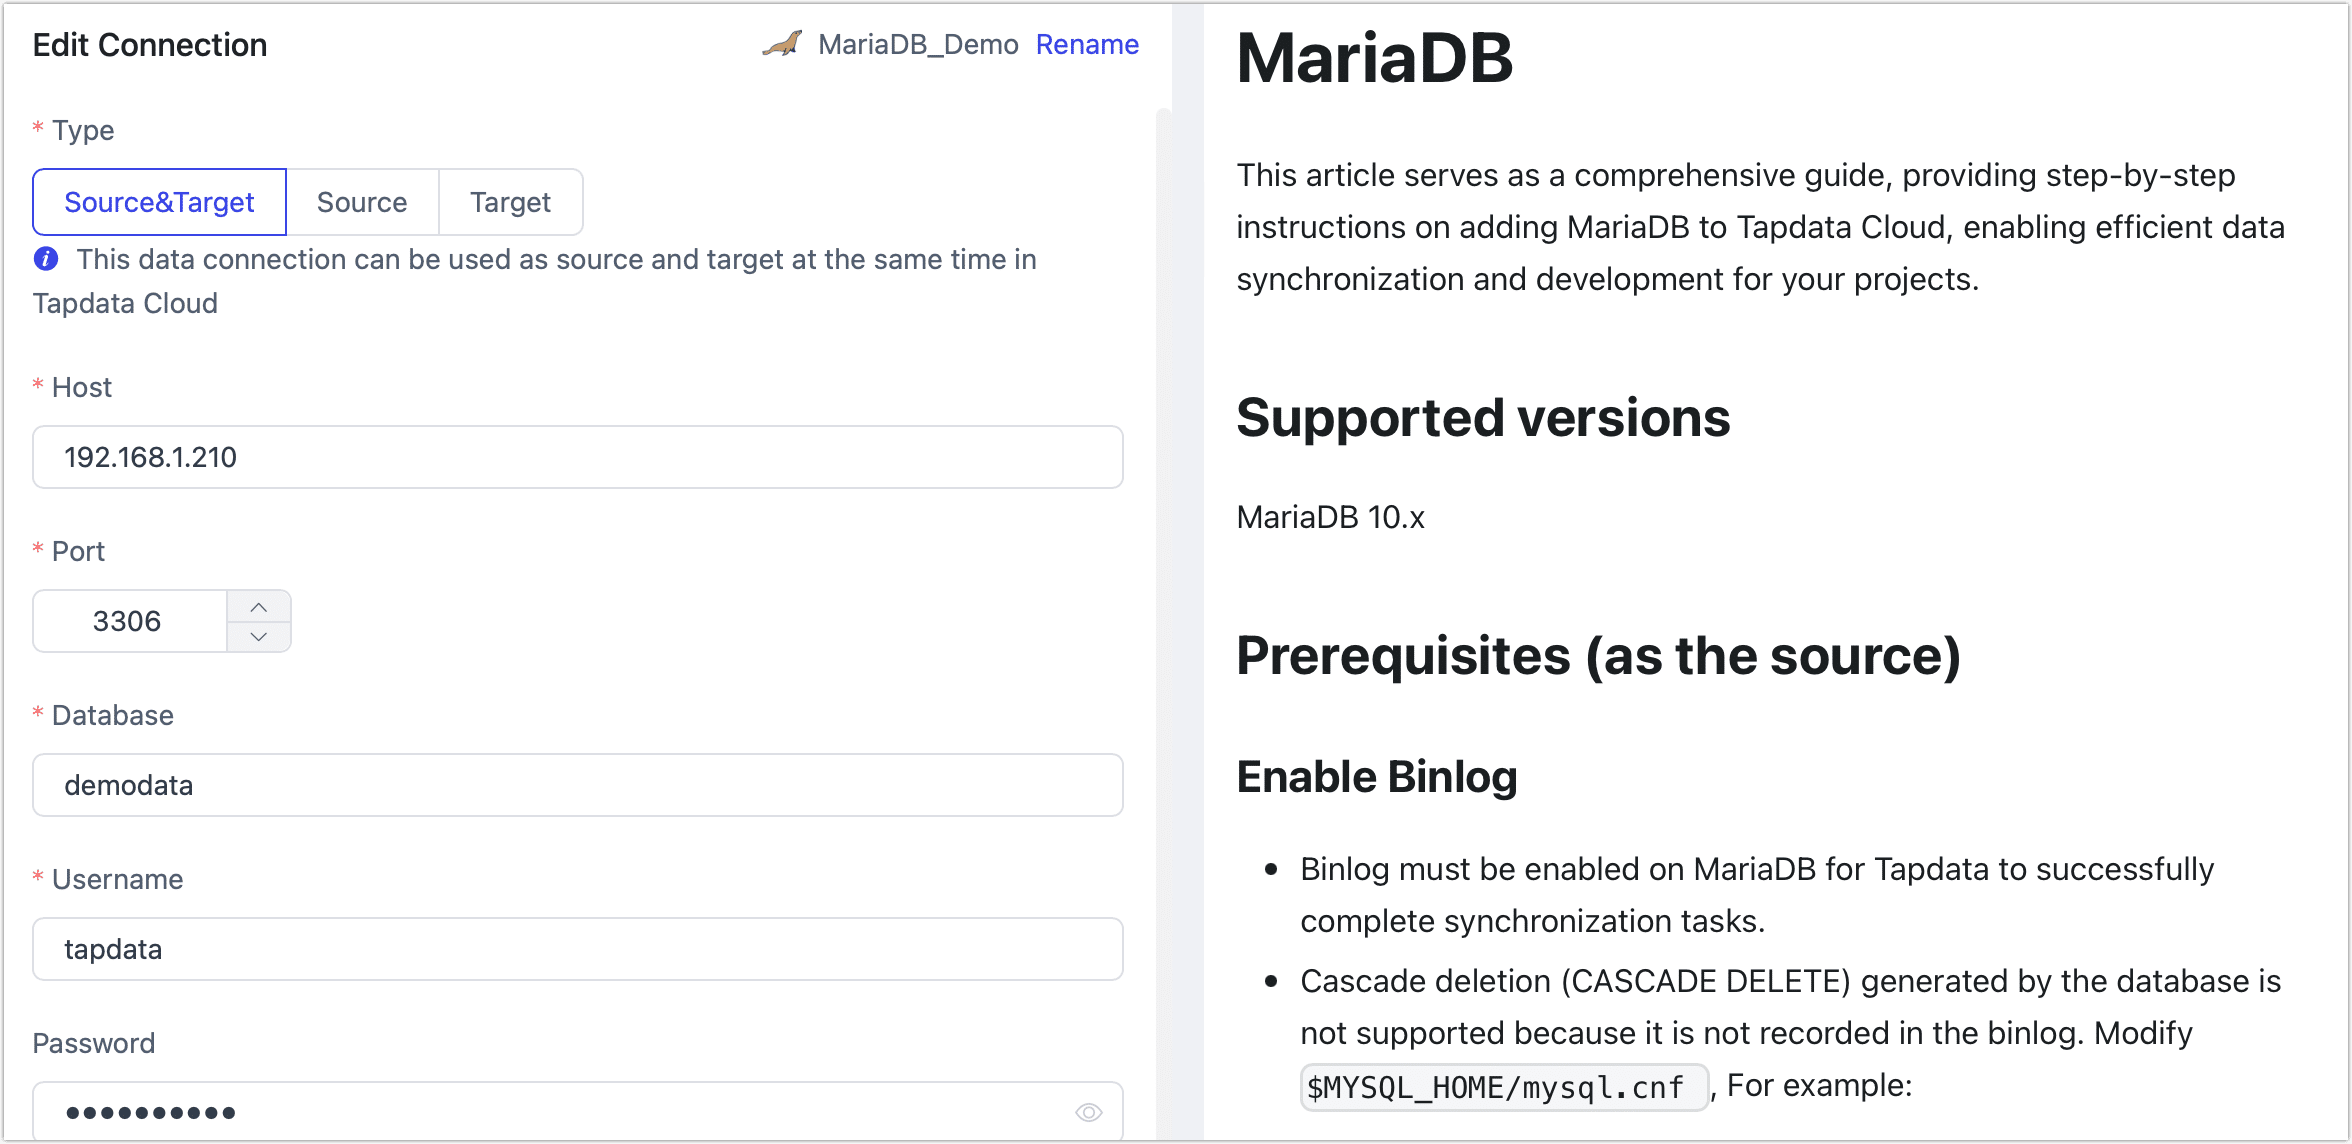Select the Target connection type
Screen dimensions: 2352x1144
point(510,202)
